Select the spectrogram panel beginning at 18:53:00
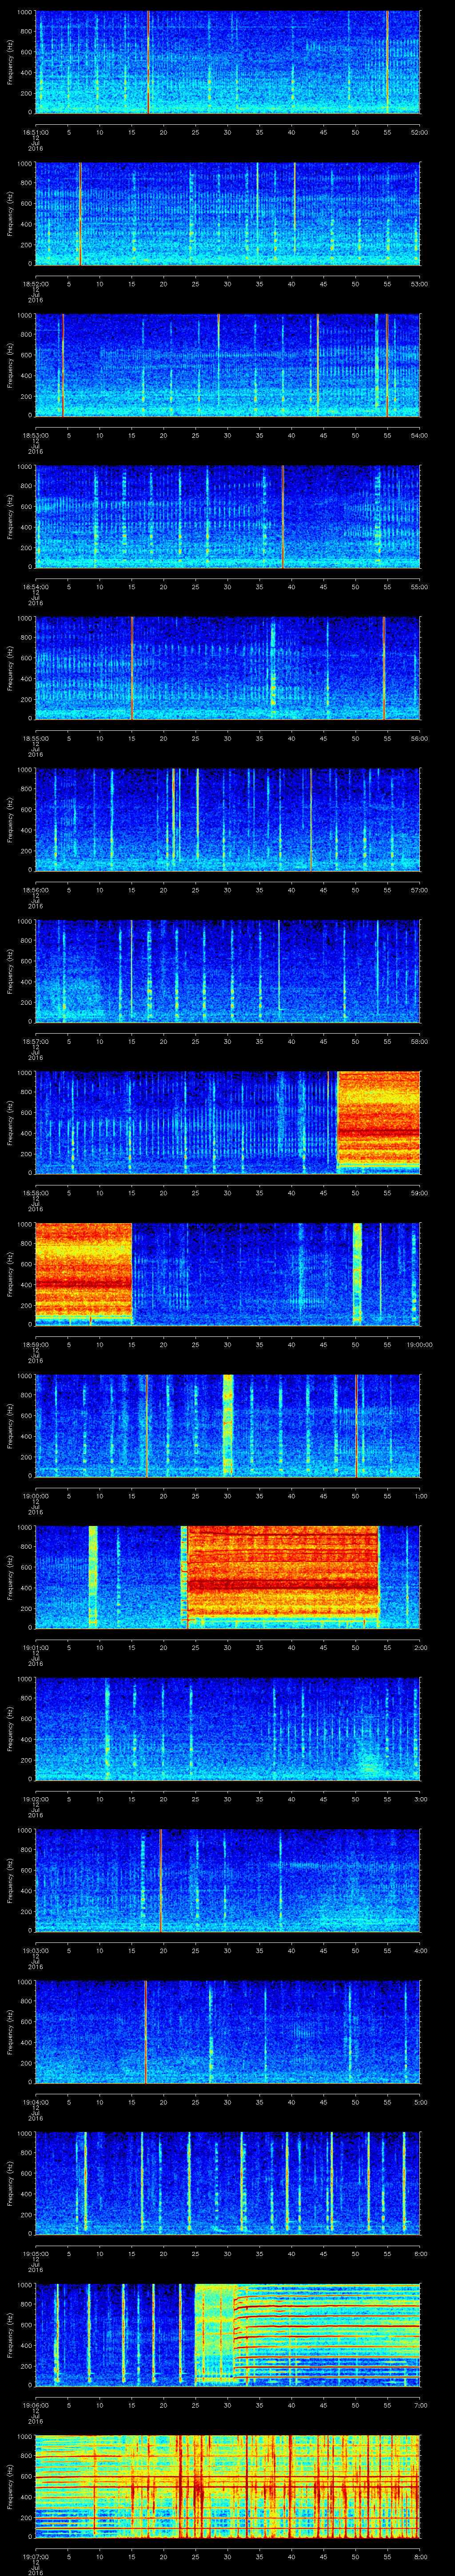455x2576 pixels. coord(228,365)
